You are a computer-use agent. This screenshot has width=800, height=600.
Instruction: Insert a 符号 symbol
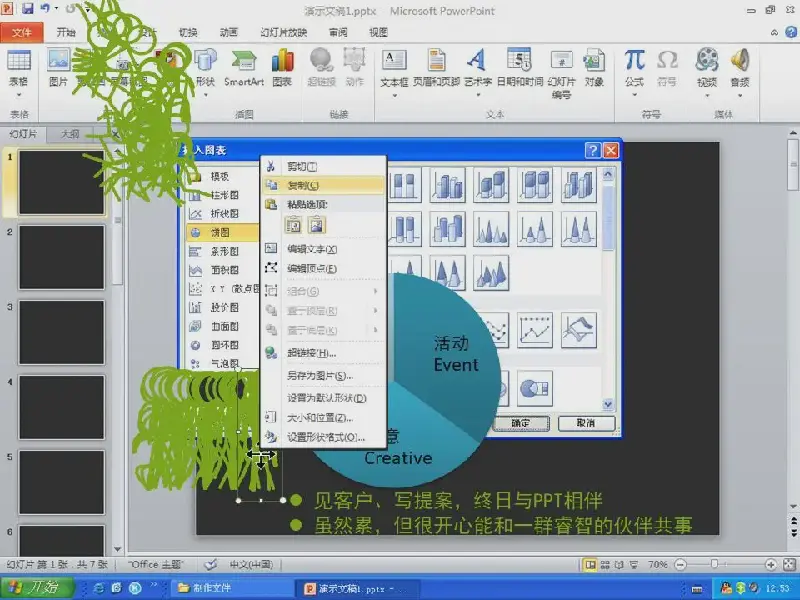667,67
